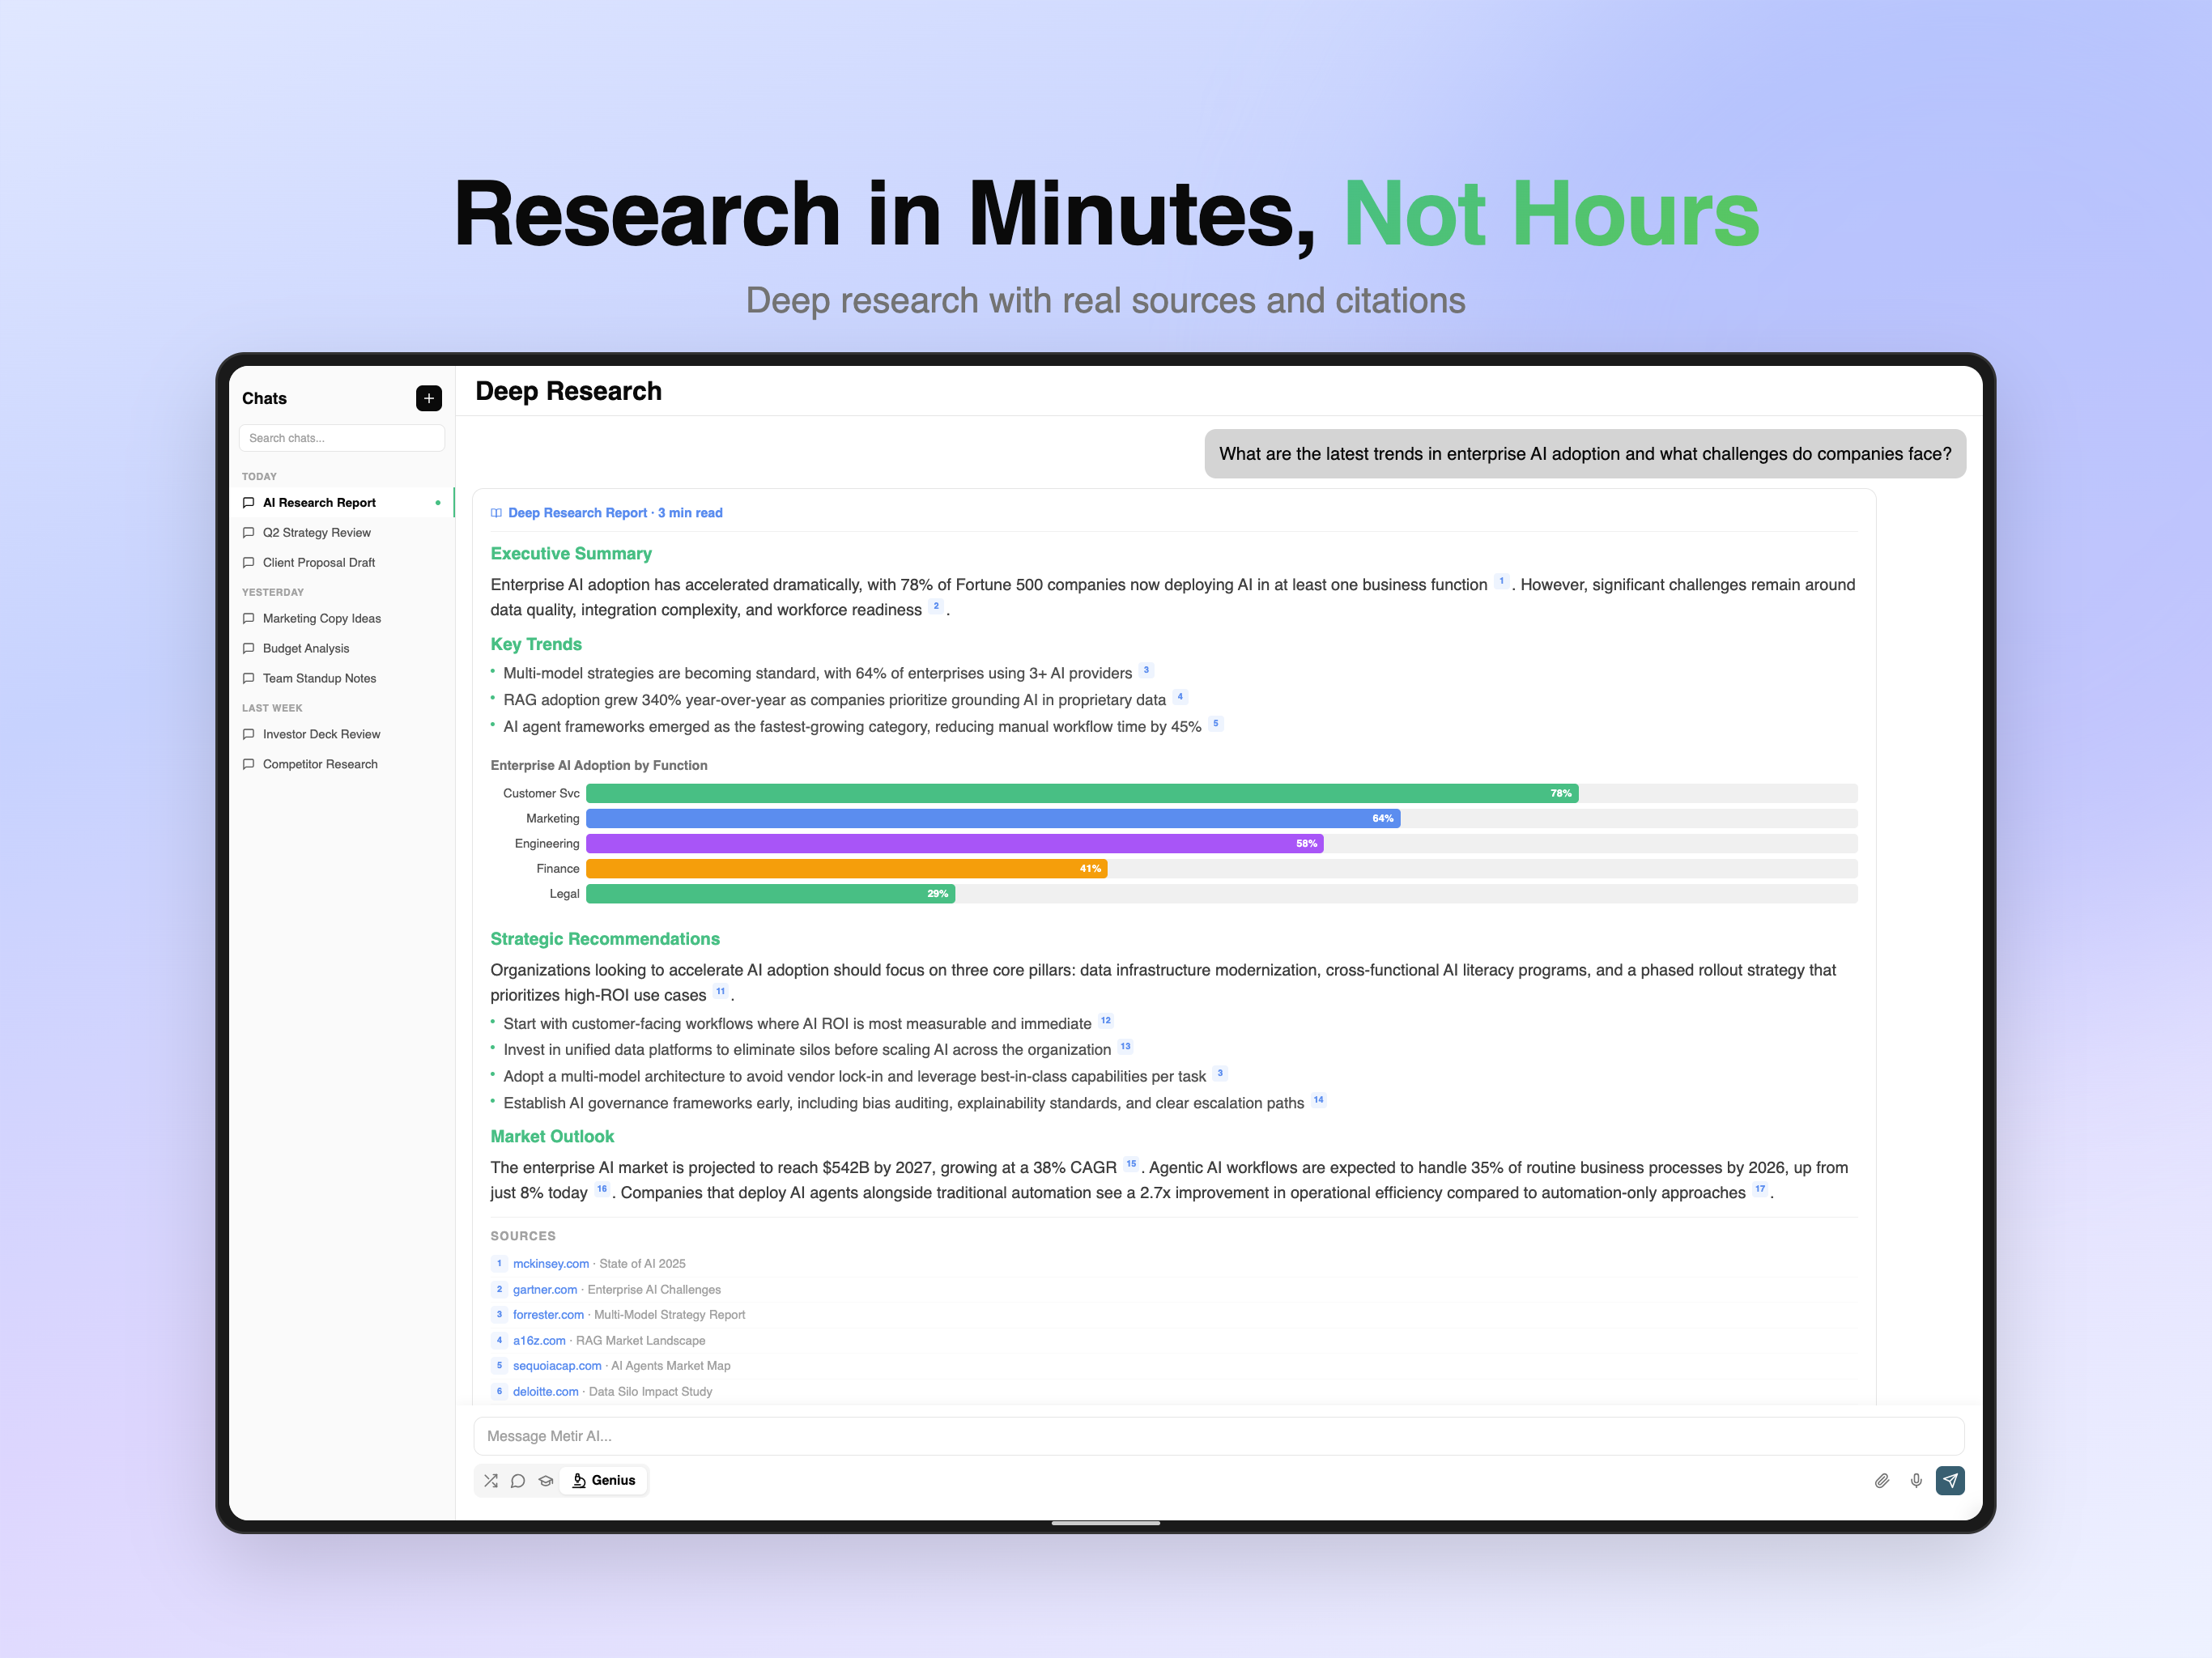Click citation 4 after proprietary data
2212x1658 pixels.
(x=1180, y=697)
